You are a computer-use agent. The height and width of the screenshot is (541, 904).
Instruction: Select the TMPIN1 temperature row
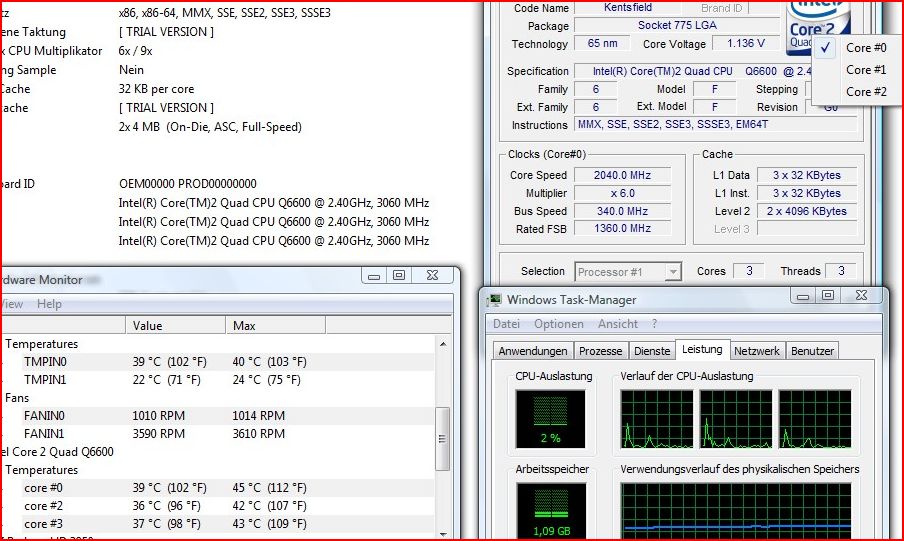[219, 380]
